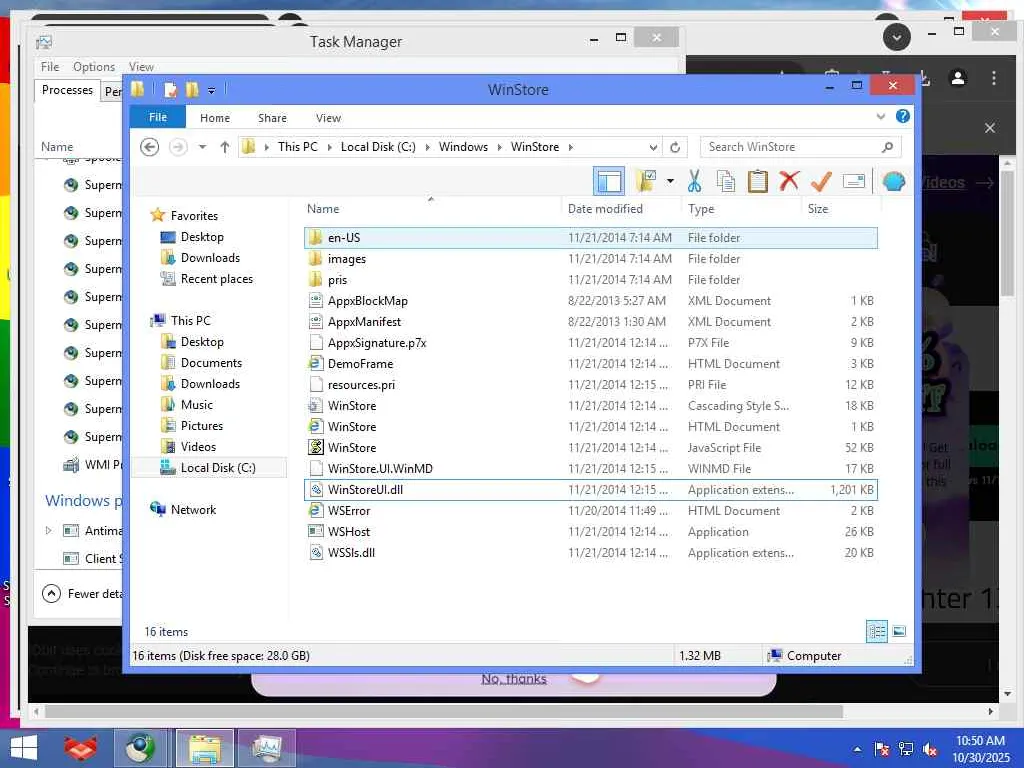The height and width of the screenshot is (768, 1024).
Task: Click the search magnifier icon
Action: 887,147
